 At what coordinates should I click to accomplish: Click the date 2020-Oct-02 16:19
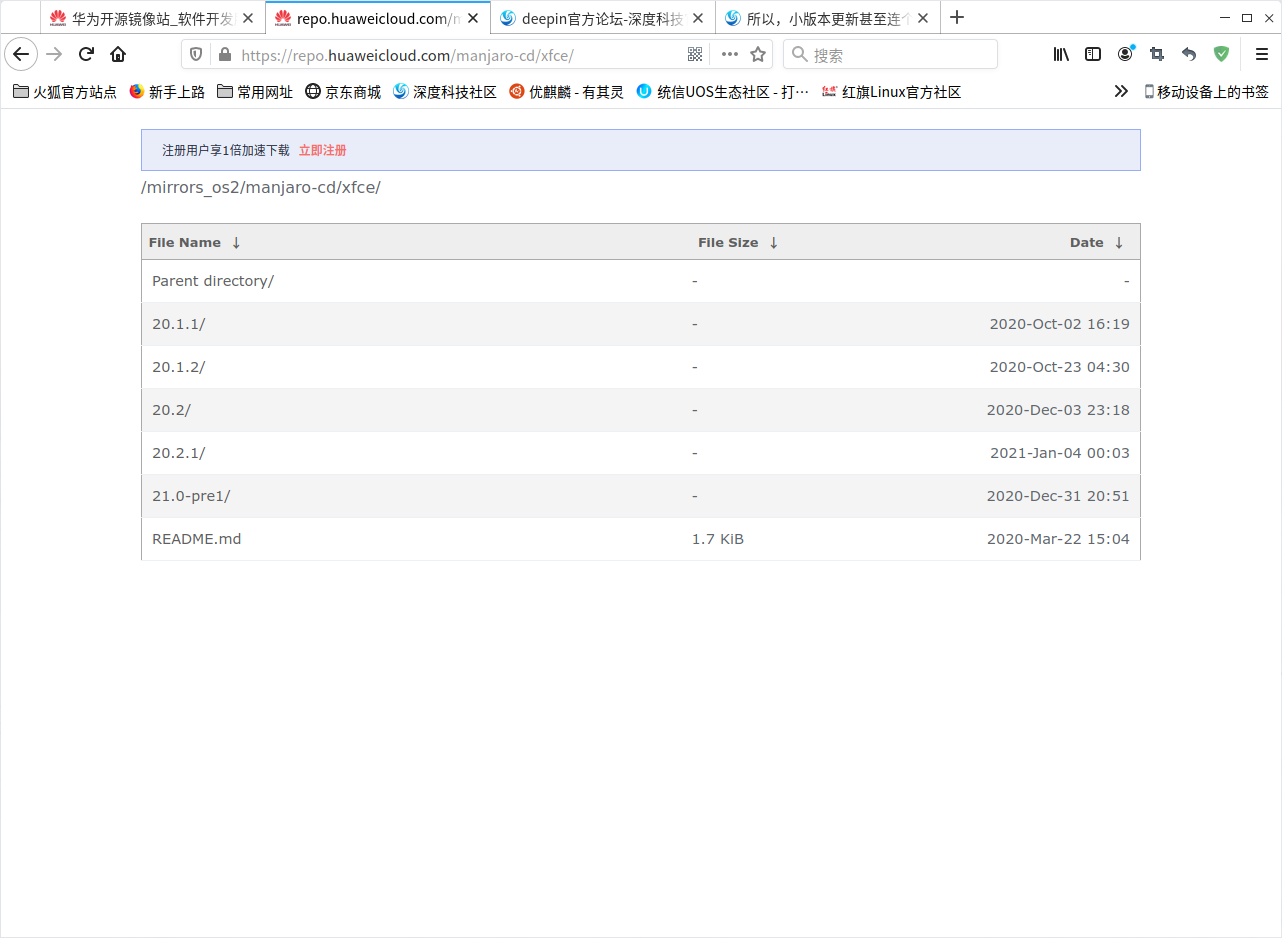pos(1060,324)
